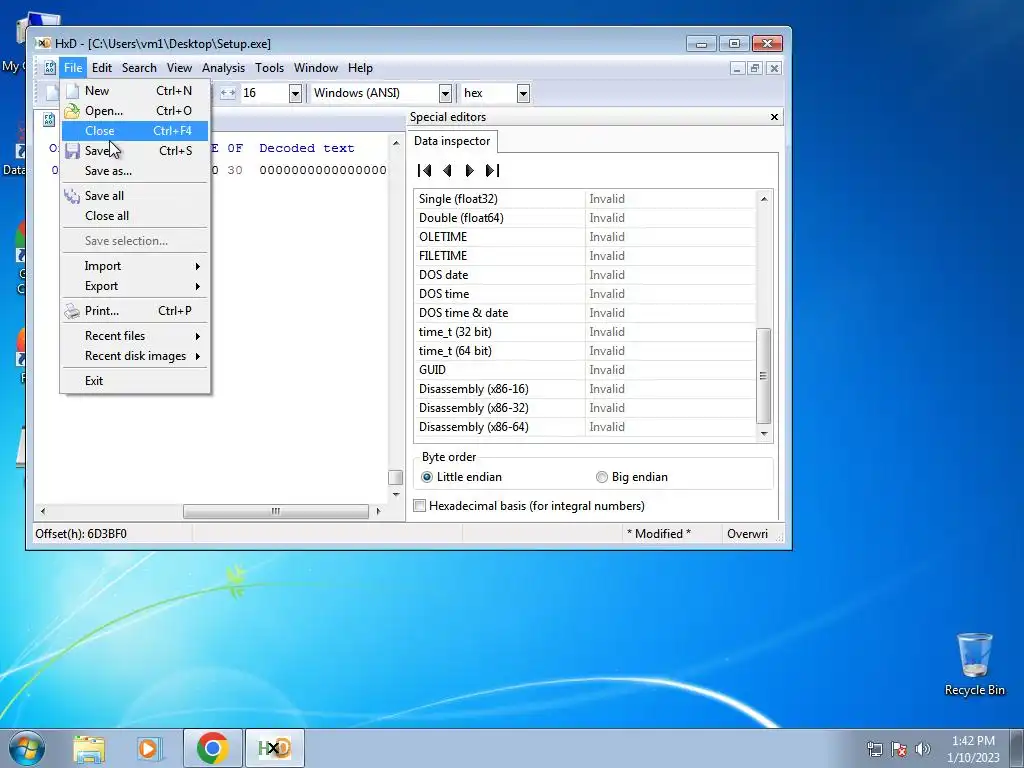The image size is (1024, 768).
Task: Click the Show desktop button
Action: point(1017,748)
